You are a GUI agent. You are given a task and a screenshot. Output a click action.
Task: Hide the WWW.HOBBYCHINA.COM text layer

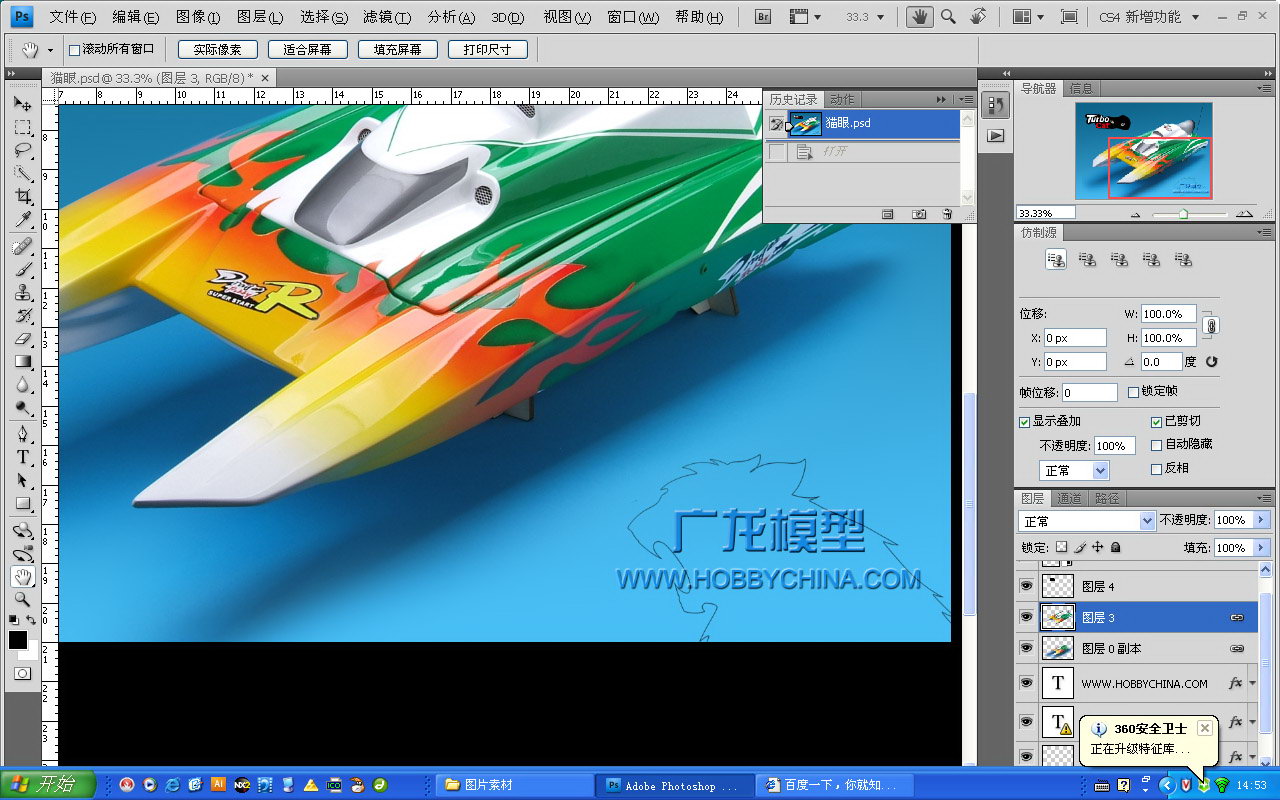(x=1026, y=683)
